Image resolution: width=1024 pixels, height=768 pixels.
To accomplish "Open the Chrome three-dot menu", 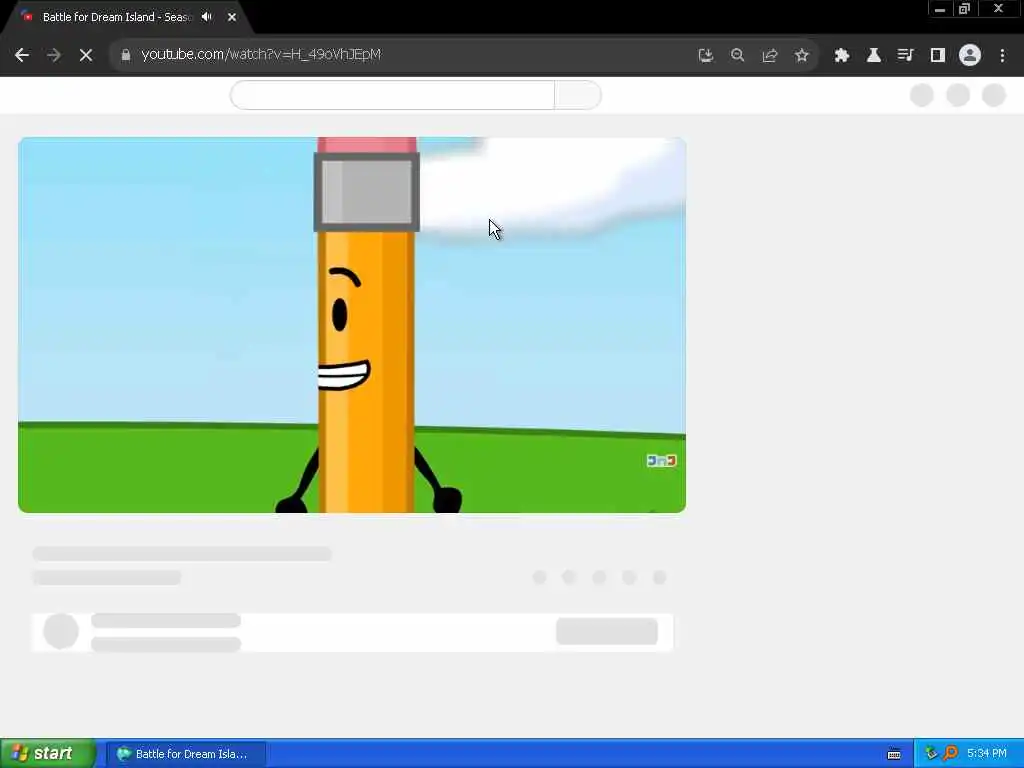I will (1002, 56).
